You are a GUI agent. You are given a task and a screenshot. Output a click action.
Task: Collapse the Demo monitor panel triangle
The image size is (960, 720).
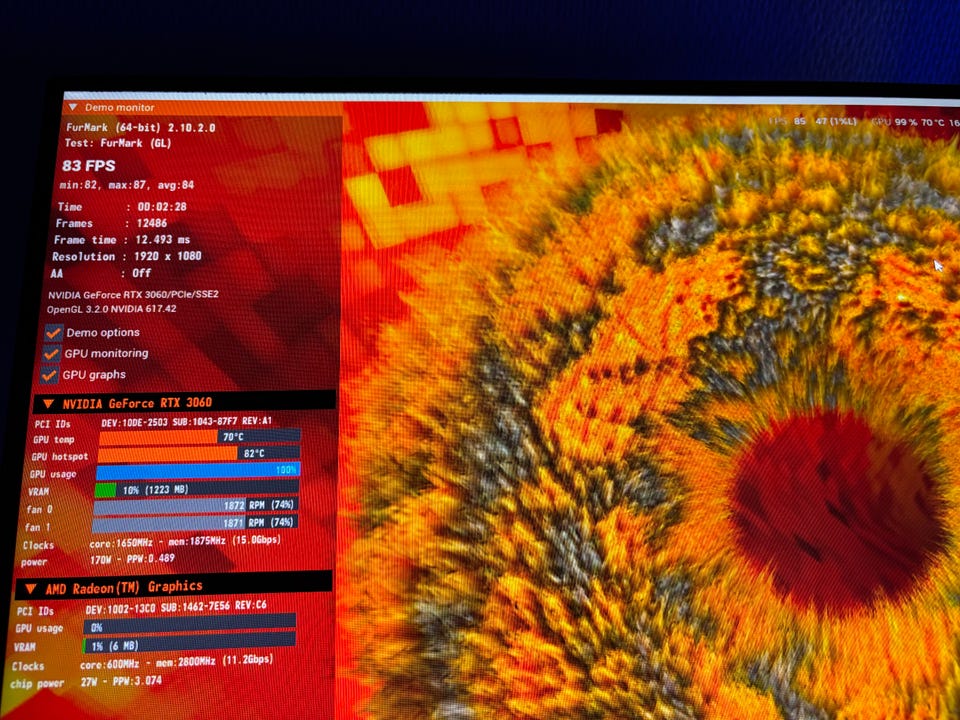pos(73,107)
